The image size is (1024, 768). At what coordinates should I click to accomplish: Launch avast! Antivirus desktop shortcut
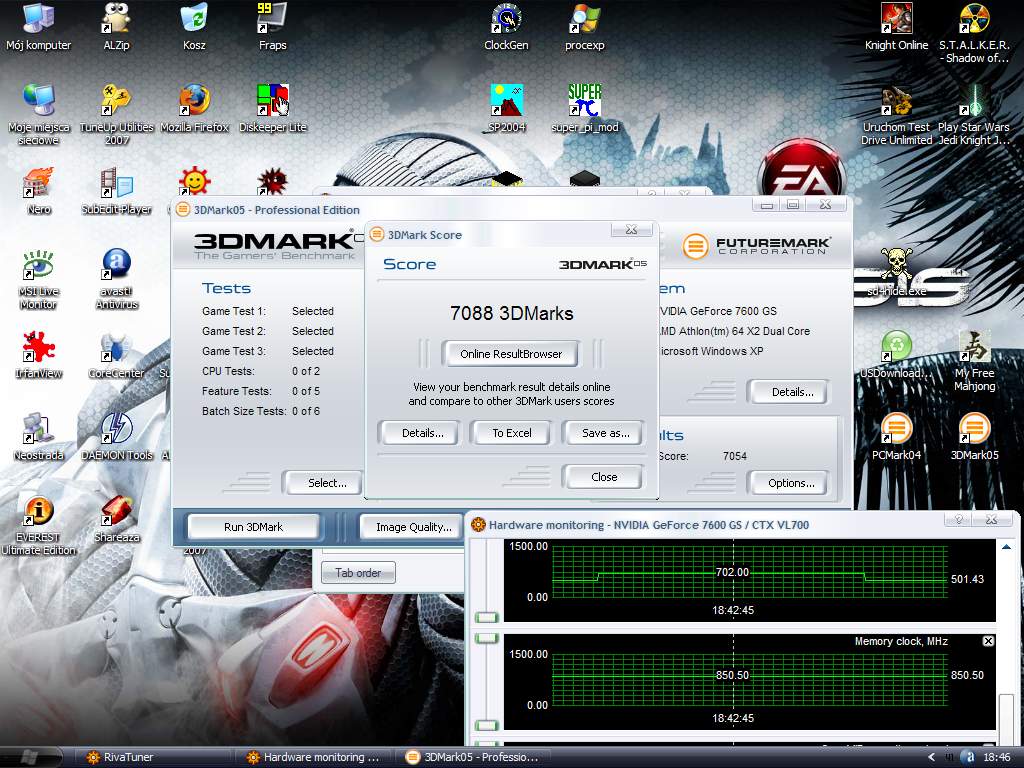tap(116, 280)
